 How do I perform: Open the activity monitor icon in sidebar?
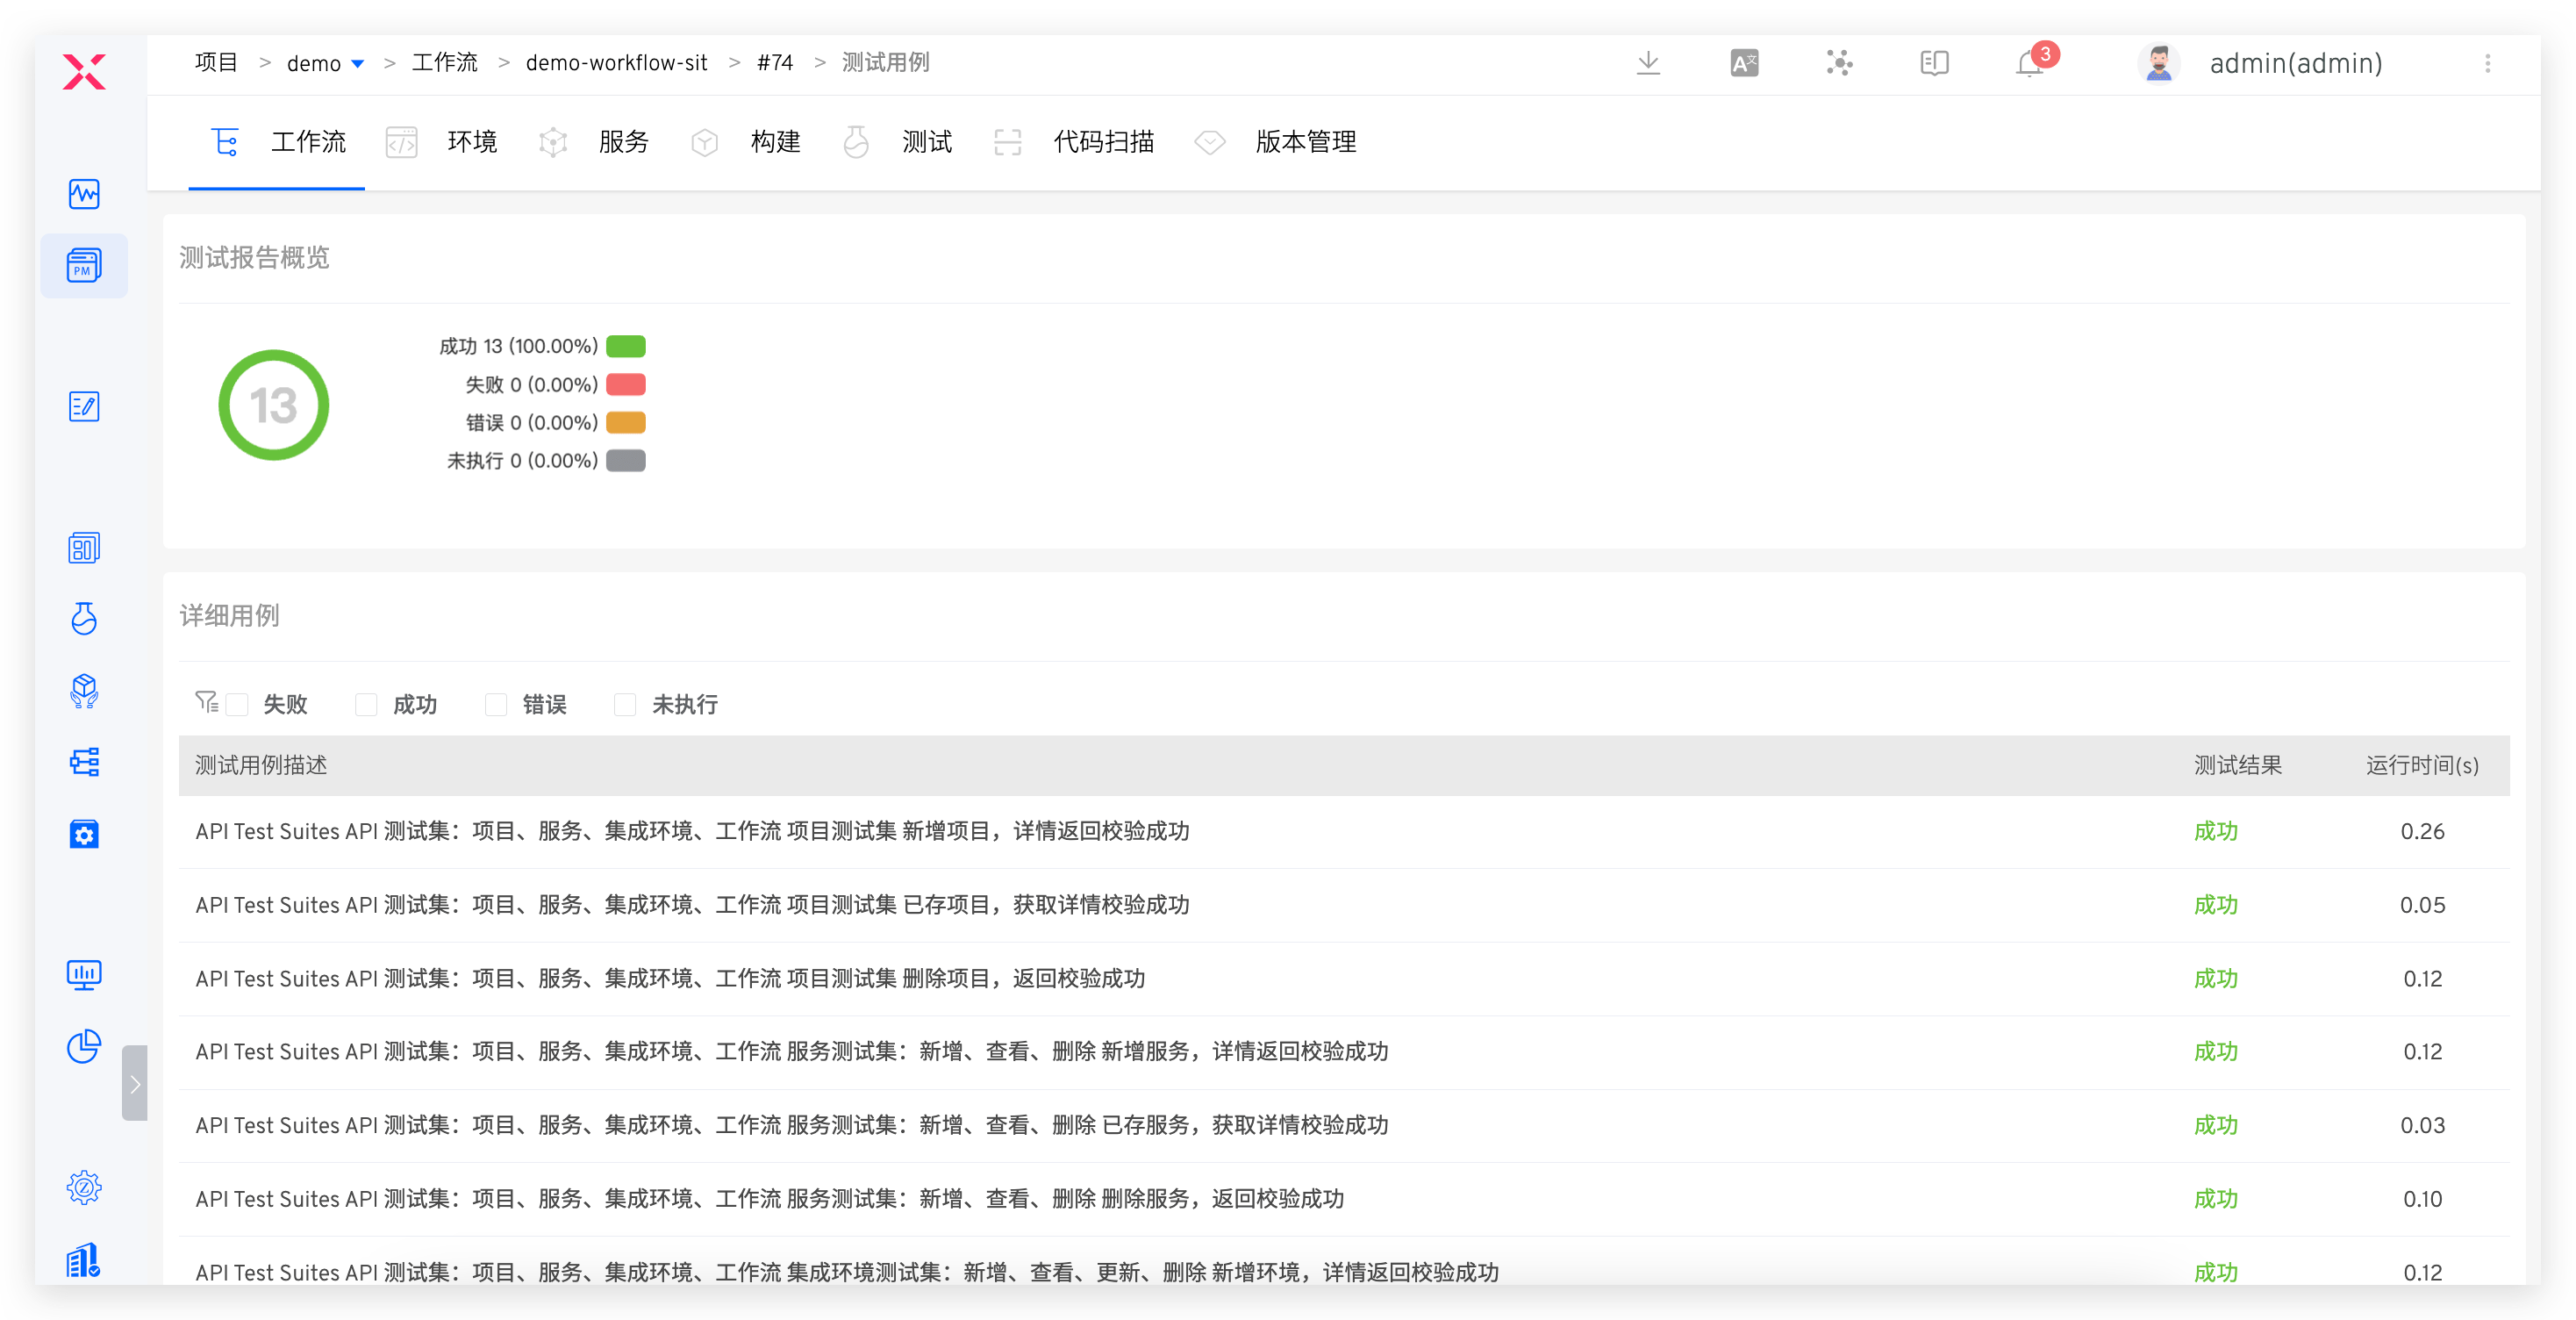[84, 194]
